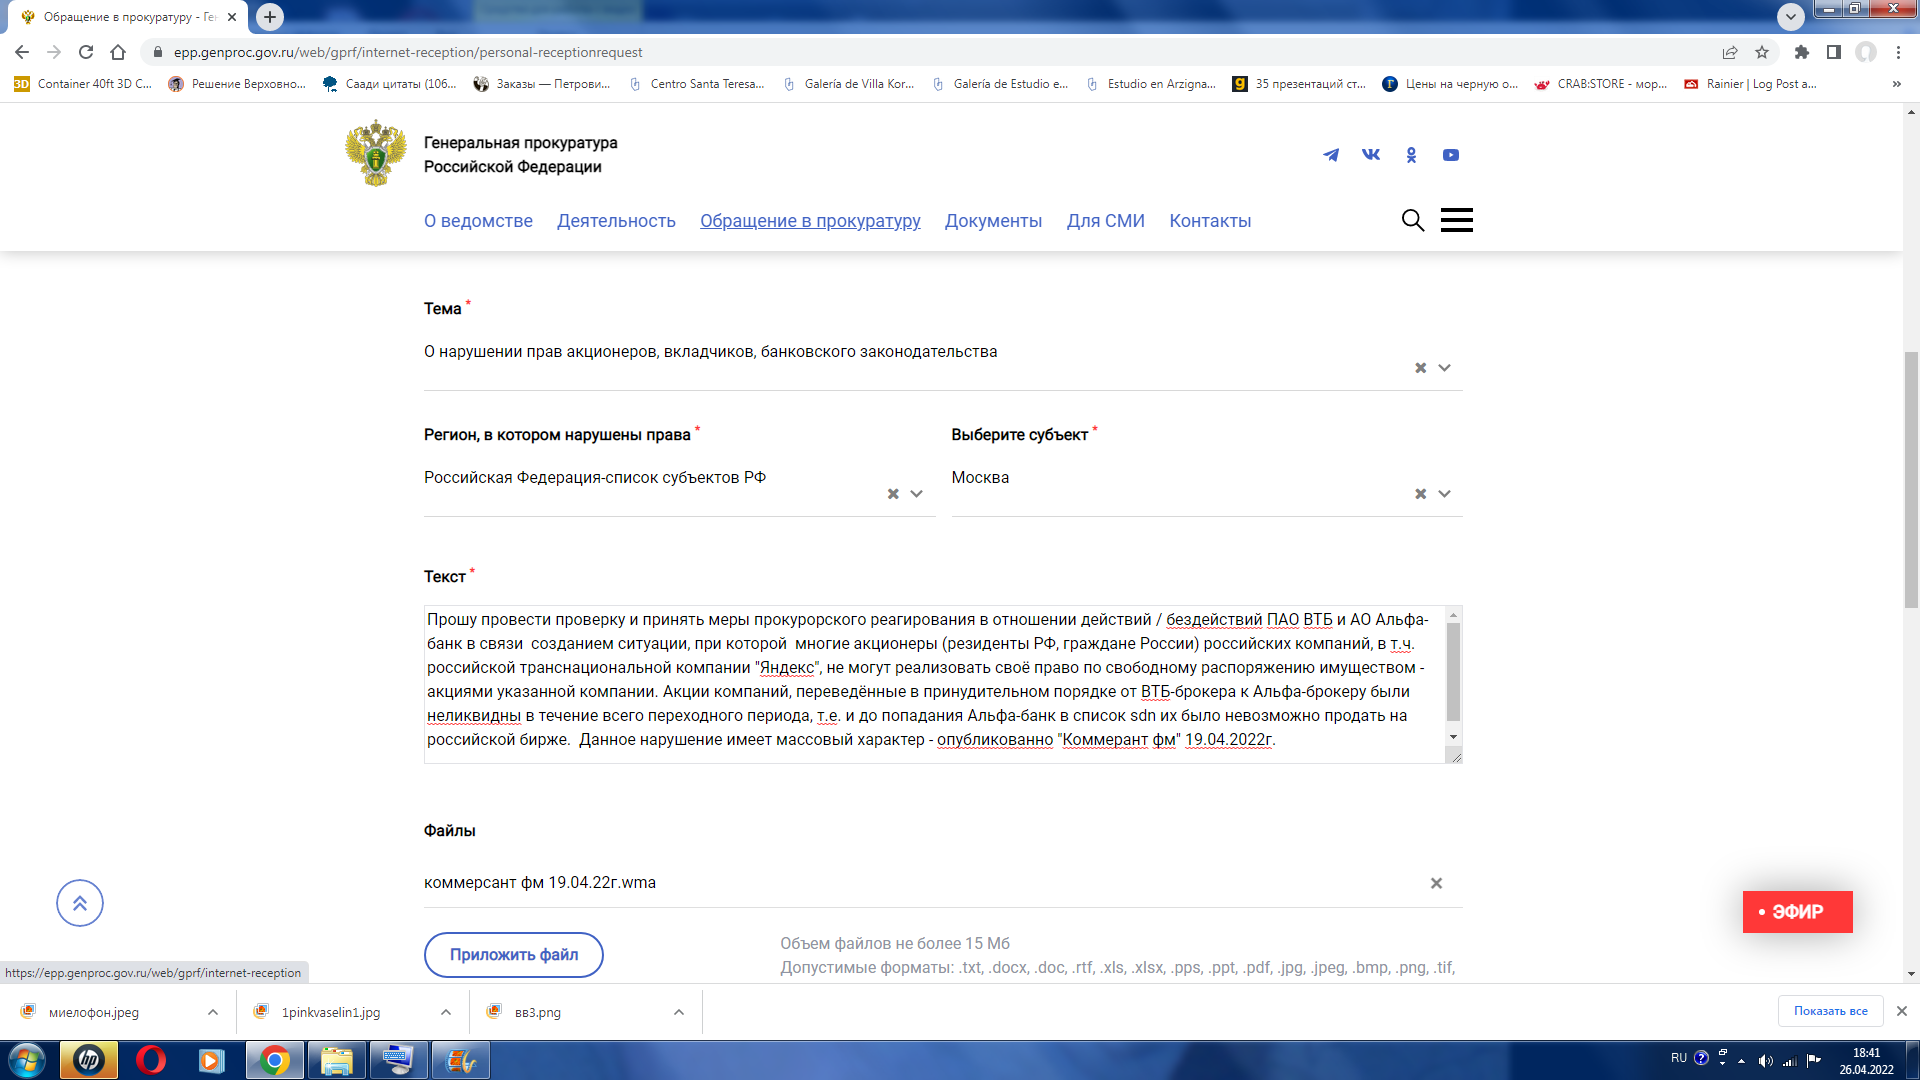Click the Telegram icon in header
Viewport: 1920px width, 1080px height.
click(1329, 154)
